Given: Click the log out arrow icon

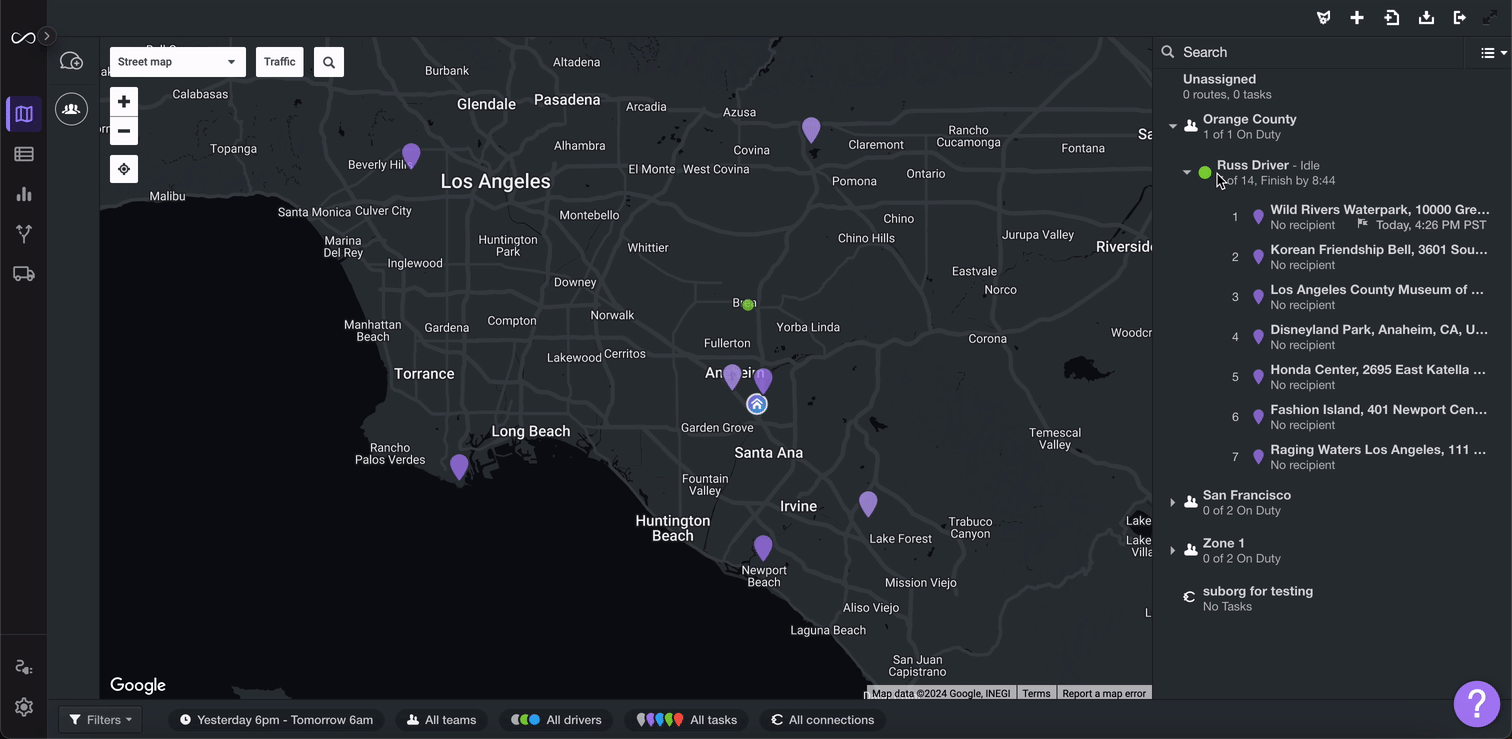Looking at the screenshot, I should click(1460, 18).
